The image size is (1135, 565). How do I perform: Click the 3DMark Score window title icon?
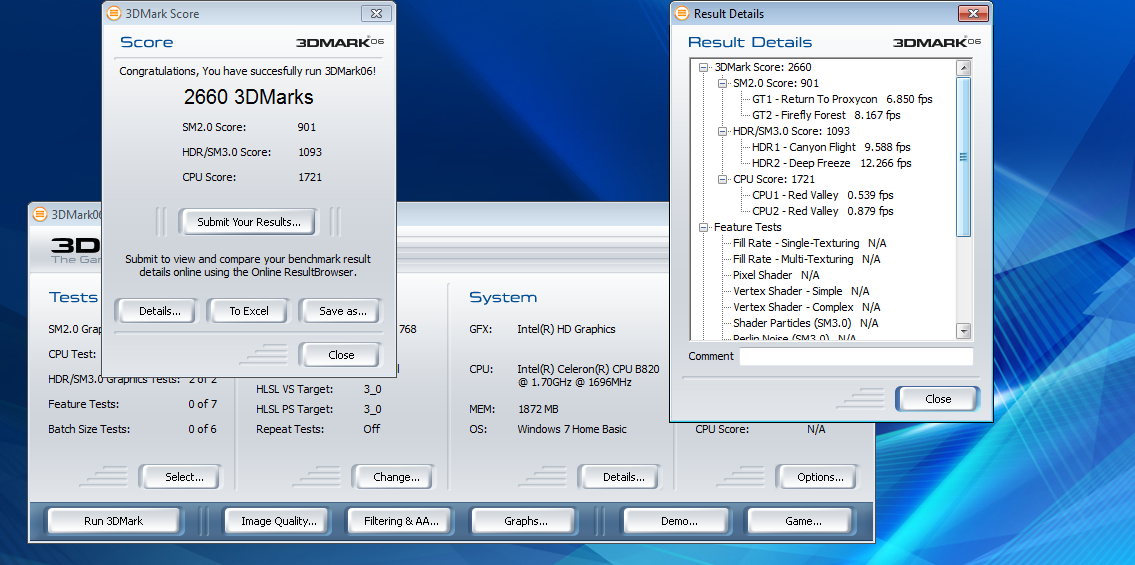(x=114, y=14)
